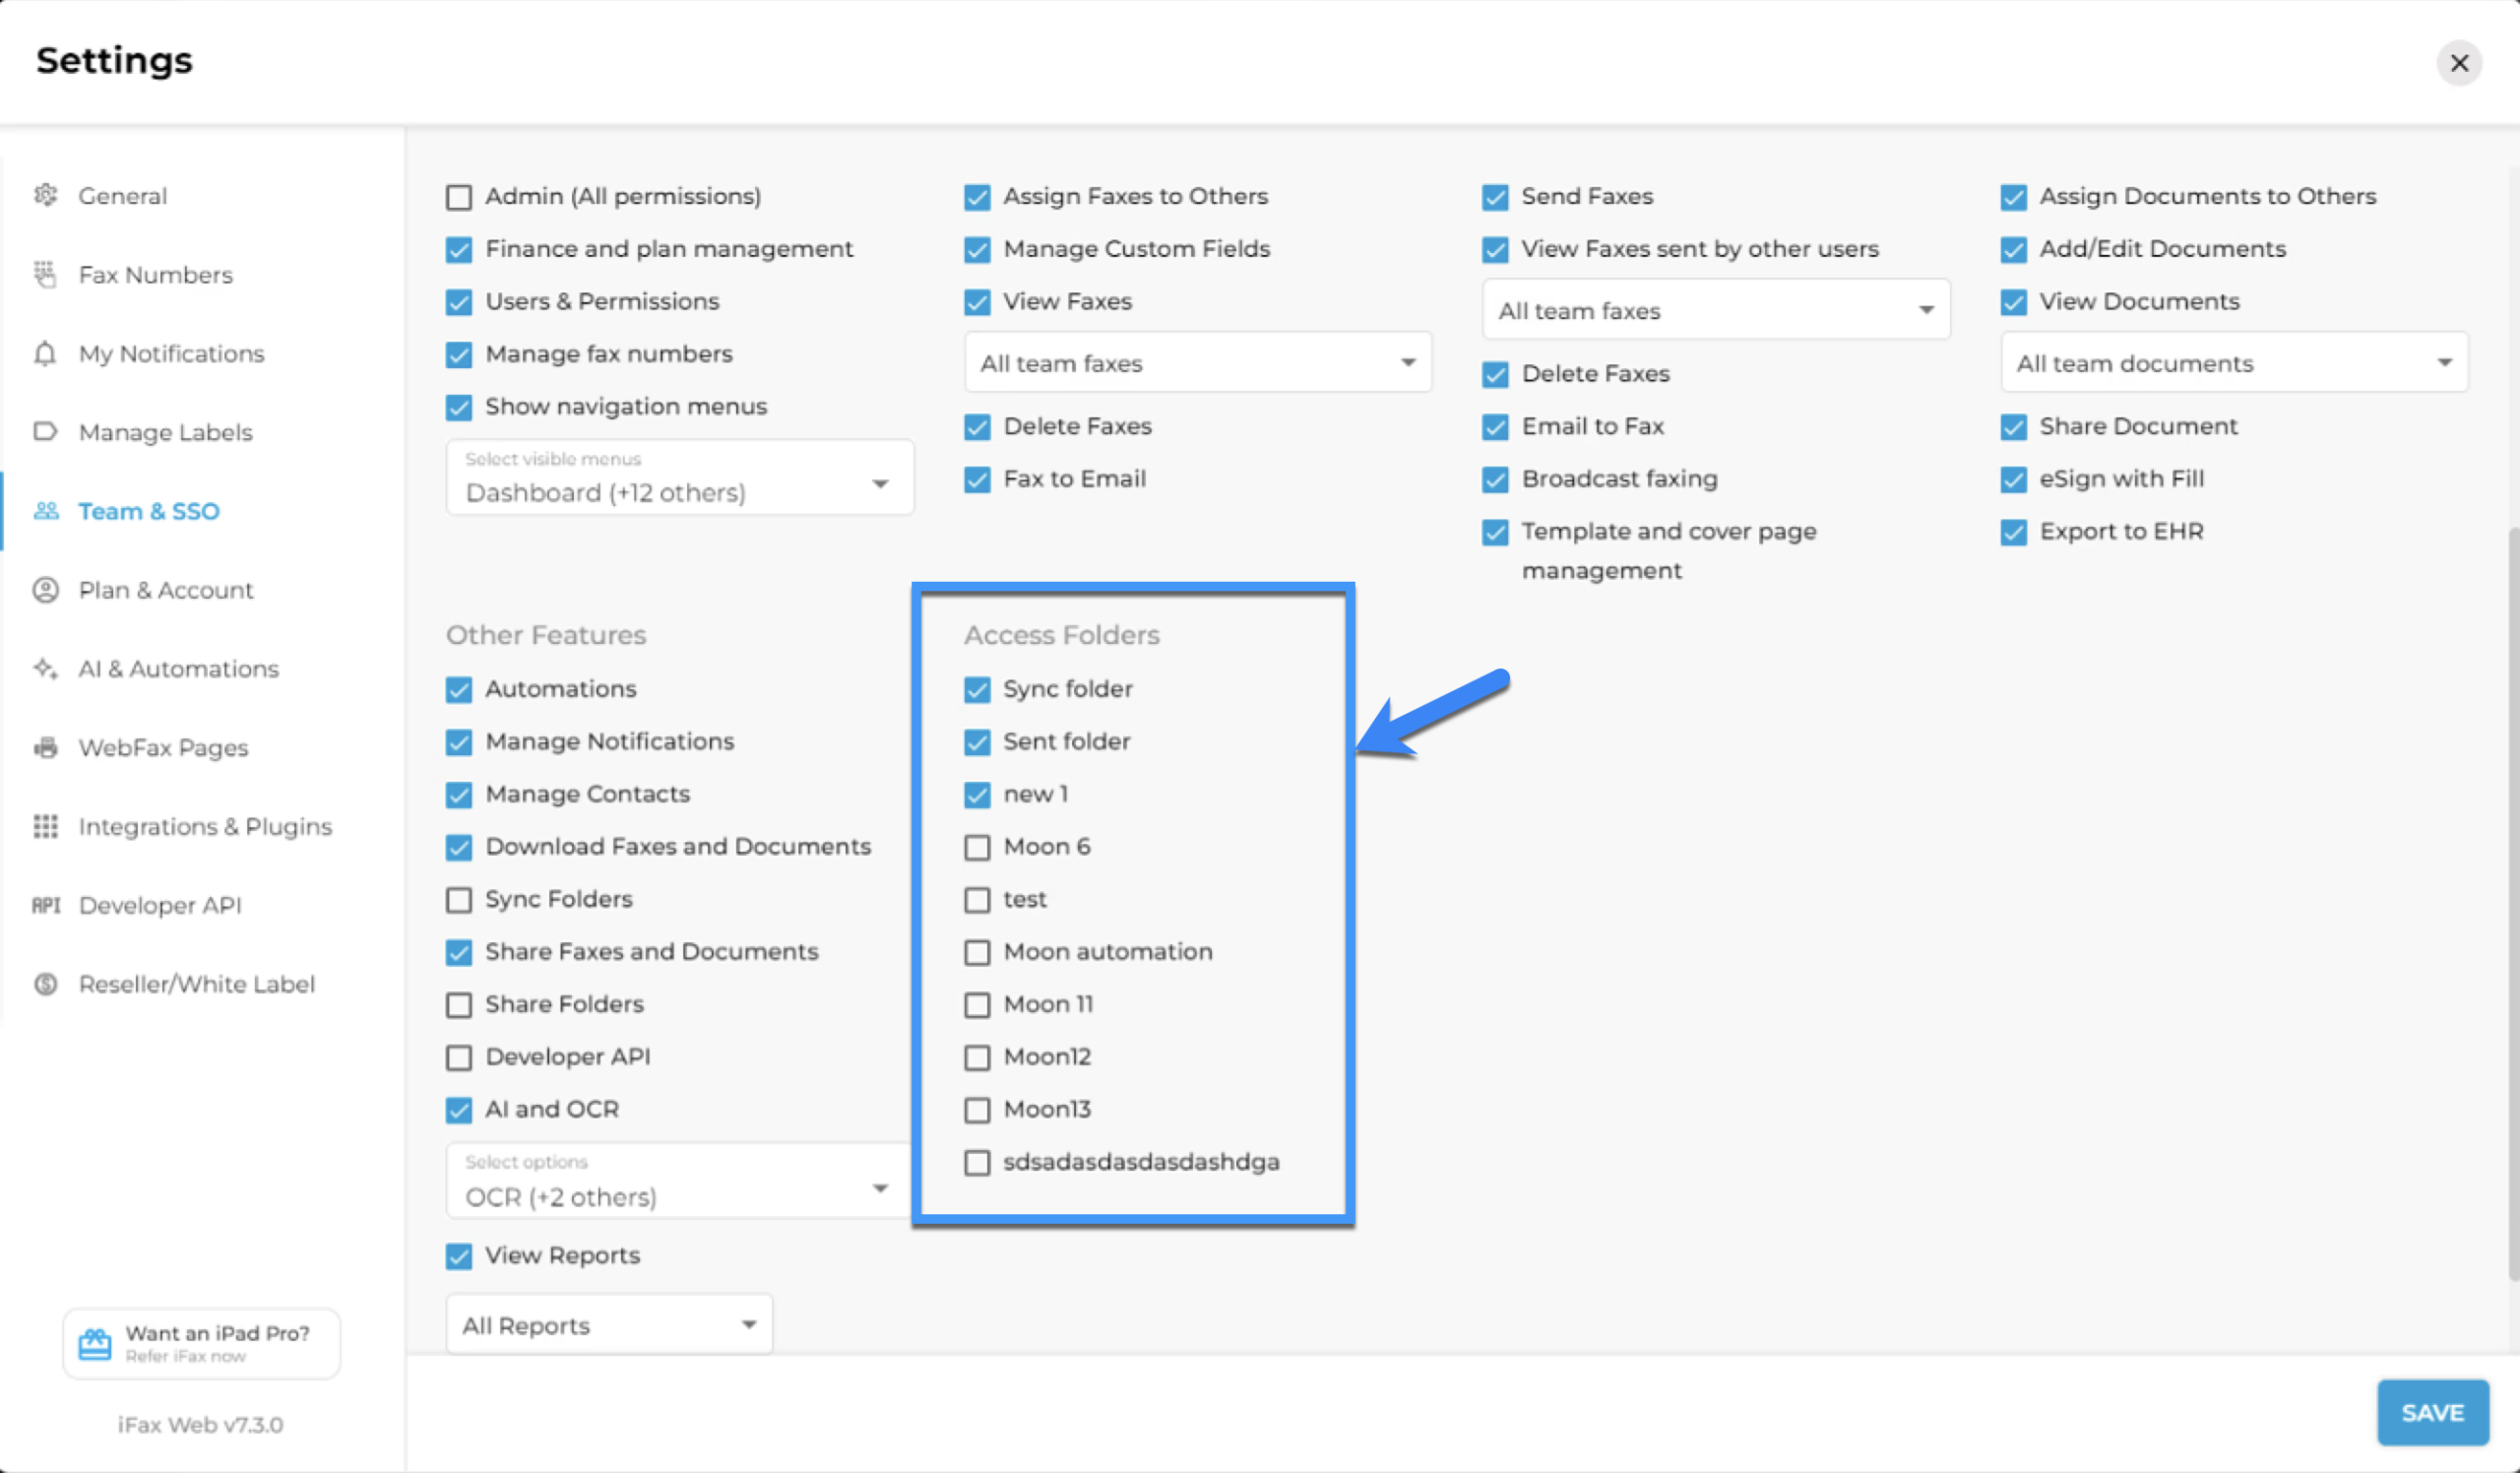Viewport: 2520px width, 1473px height.
Task: Switch to AI & Automations section
Action: click(179, 668)
